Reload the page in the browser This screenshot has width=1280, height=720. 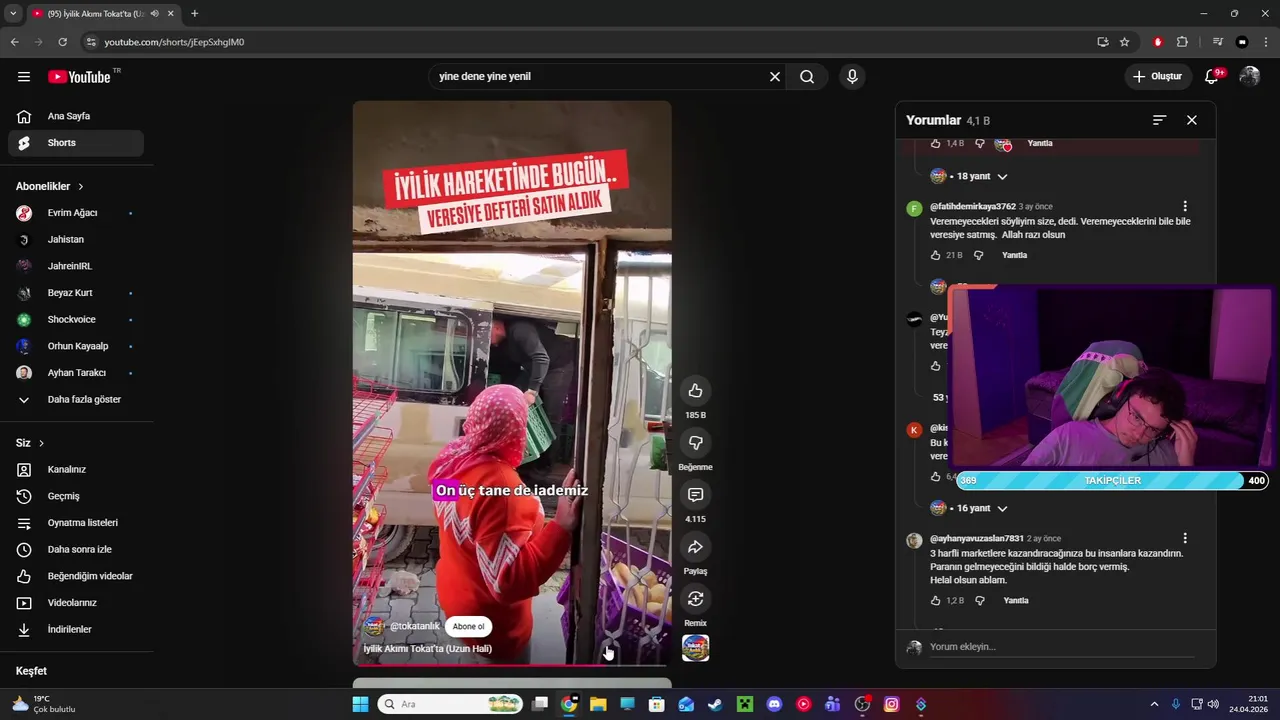point(62,42)
